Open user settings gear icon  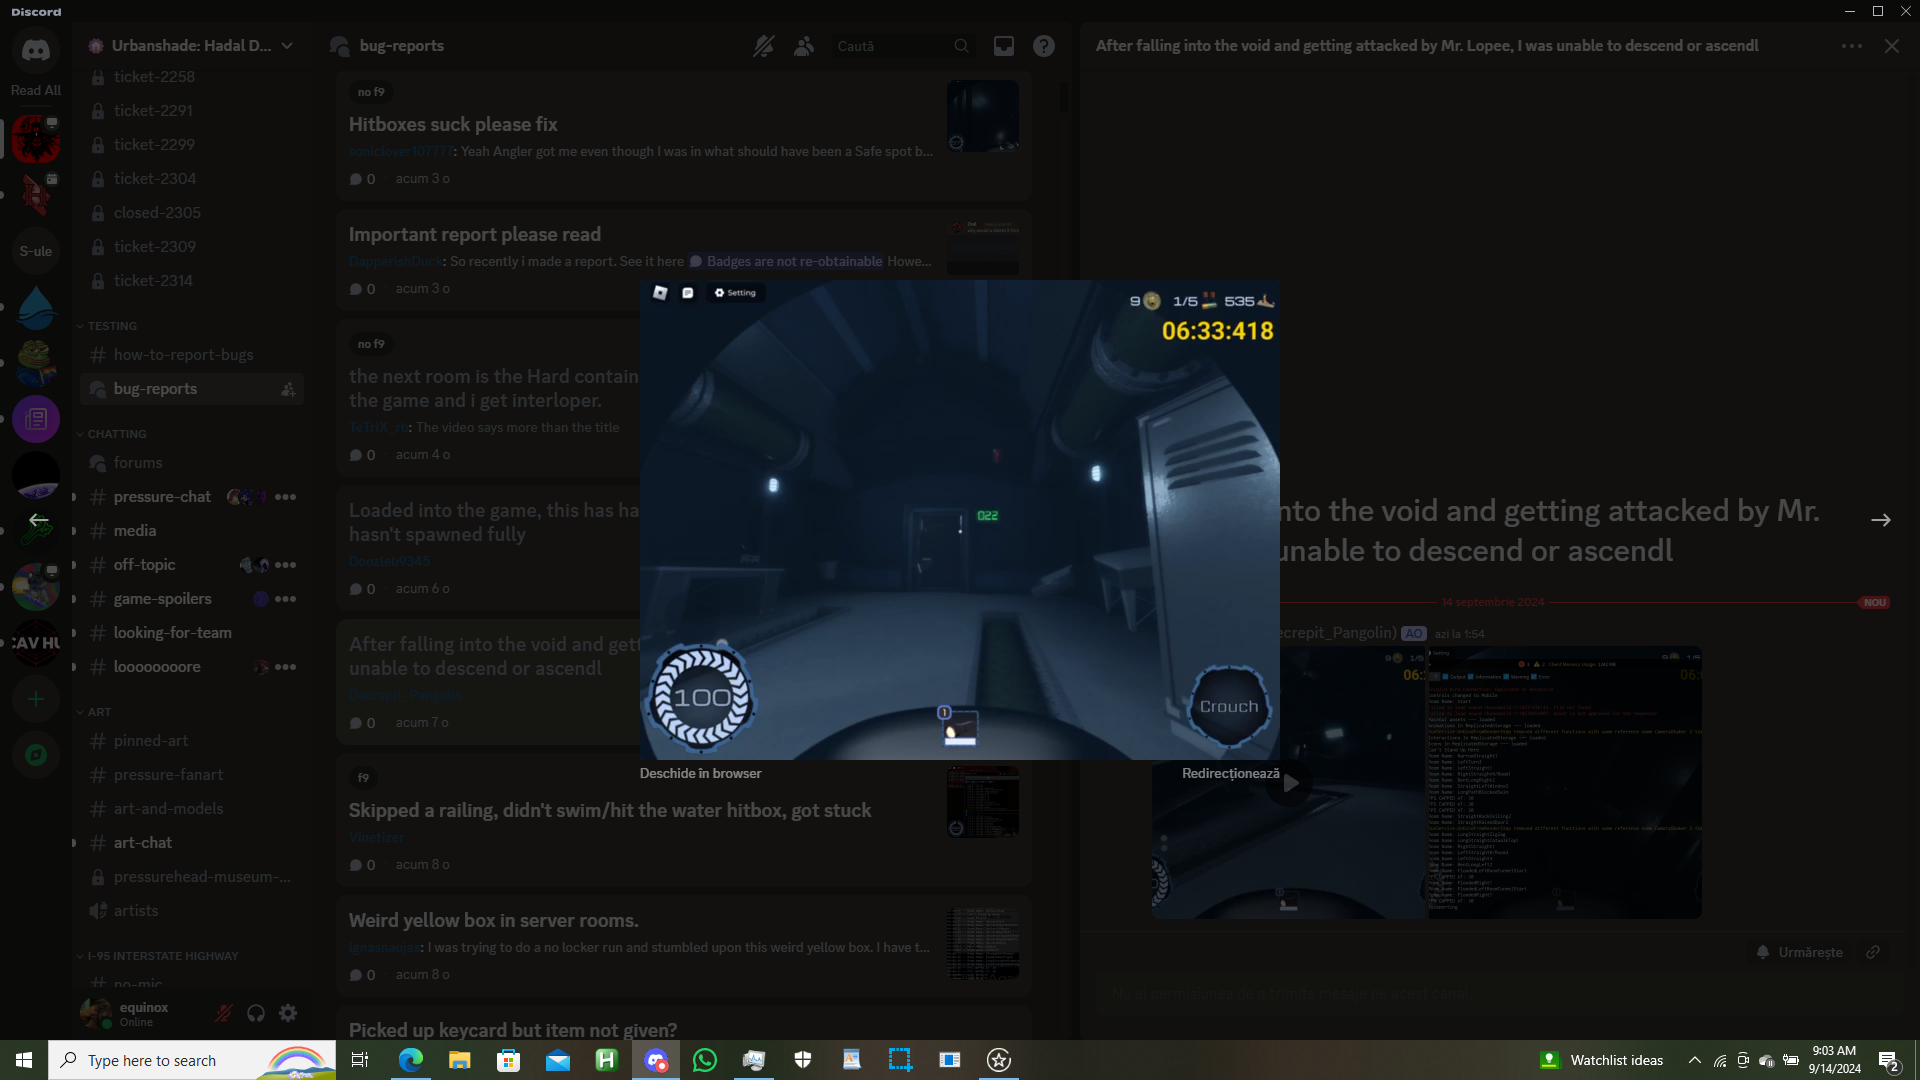click(288, 1013)
